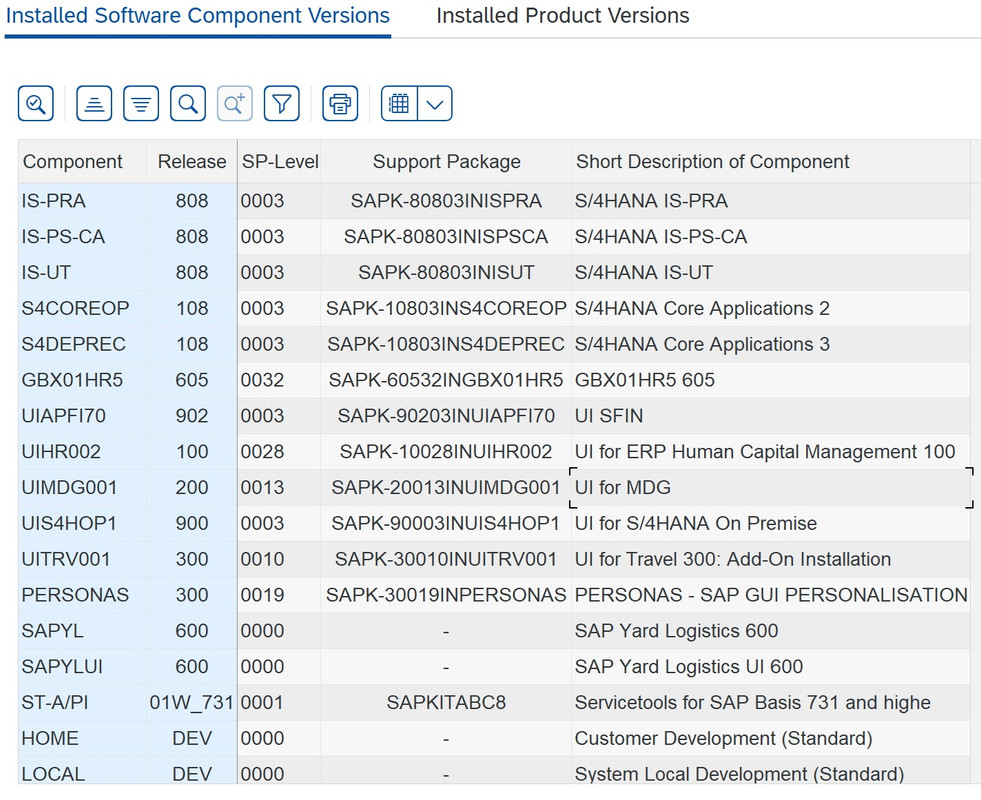Screen dimensions: 981x800
Task: Select support package SAPKITABC8 cell
Action: pyautogui.click(x=446, y=702)
